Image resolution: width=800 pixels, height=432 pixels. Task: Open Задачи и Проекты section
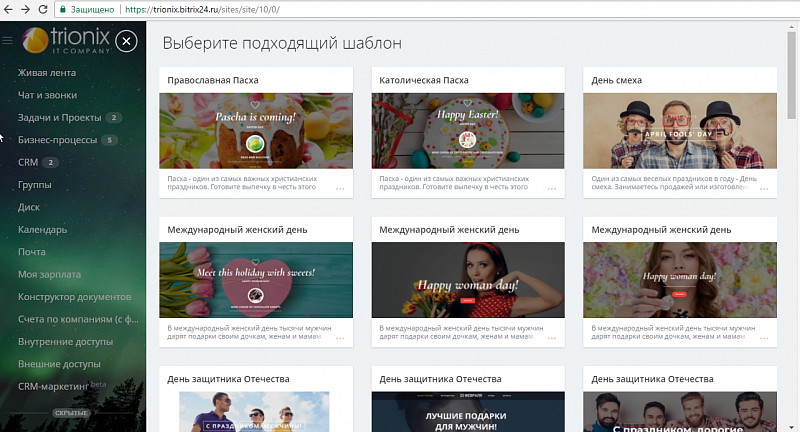coord(60,117)
